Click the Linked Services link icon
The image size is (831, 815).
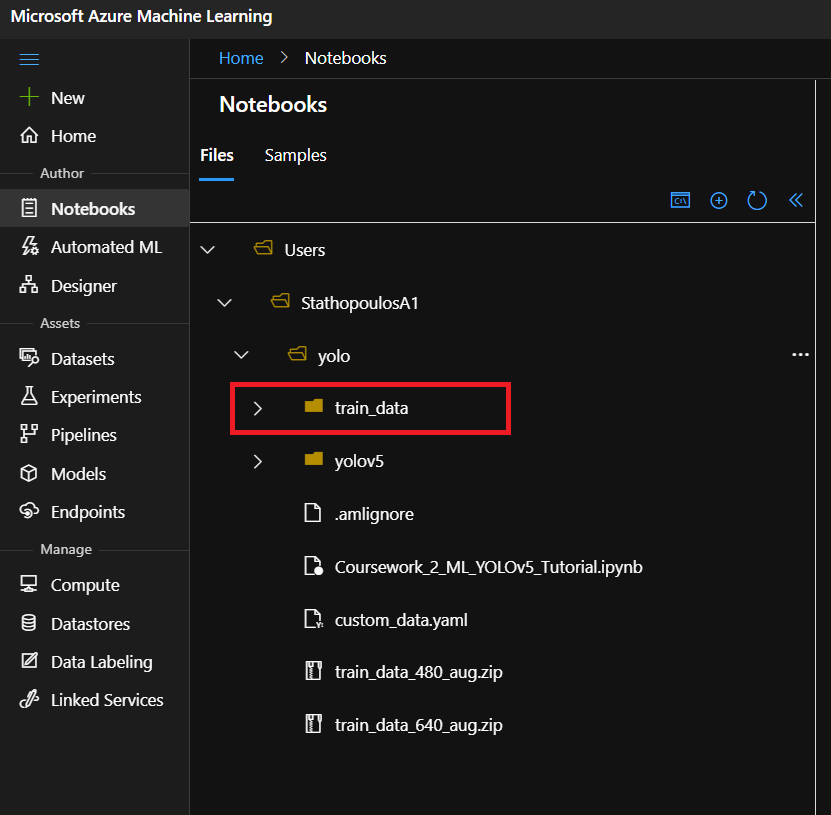[x=29, y=699]
